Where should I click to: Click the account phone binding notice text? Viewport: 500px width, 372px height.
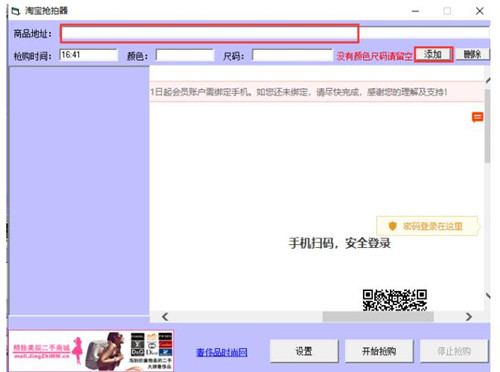299,92
